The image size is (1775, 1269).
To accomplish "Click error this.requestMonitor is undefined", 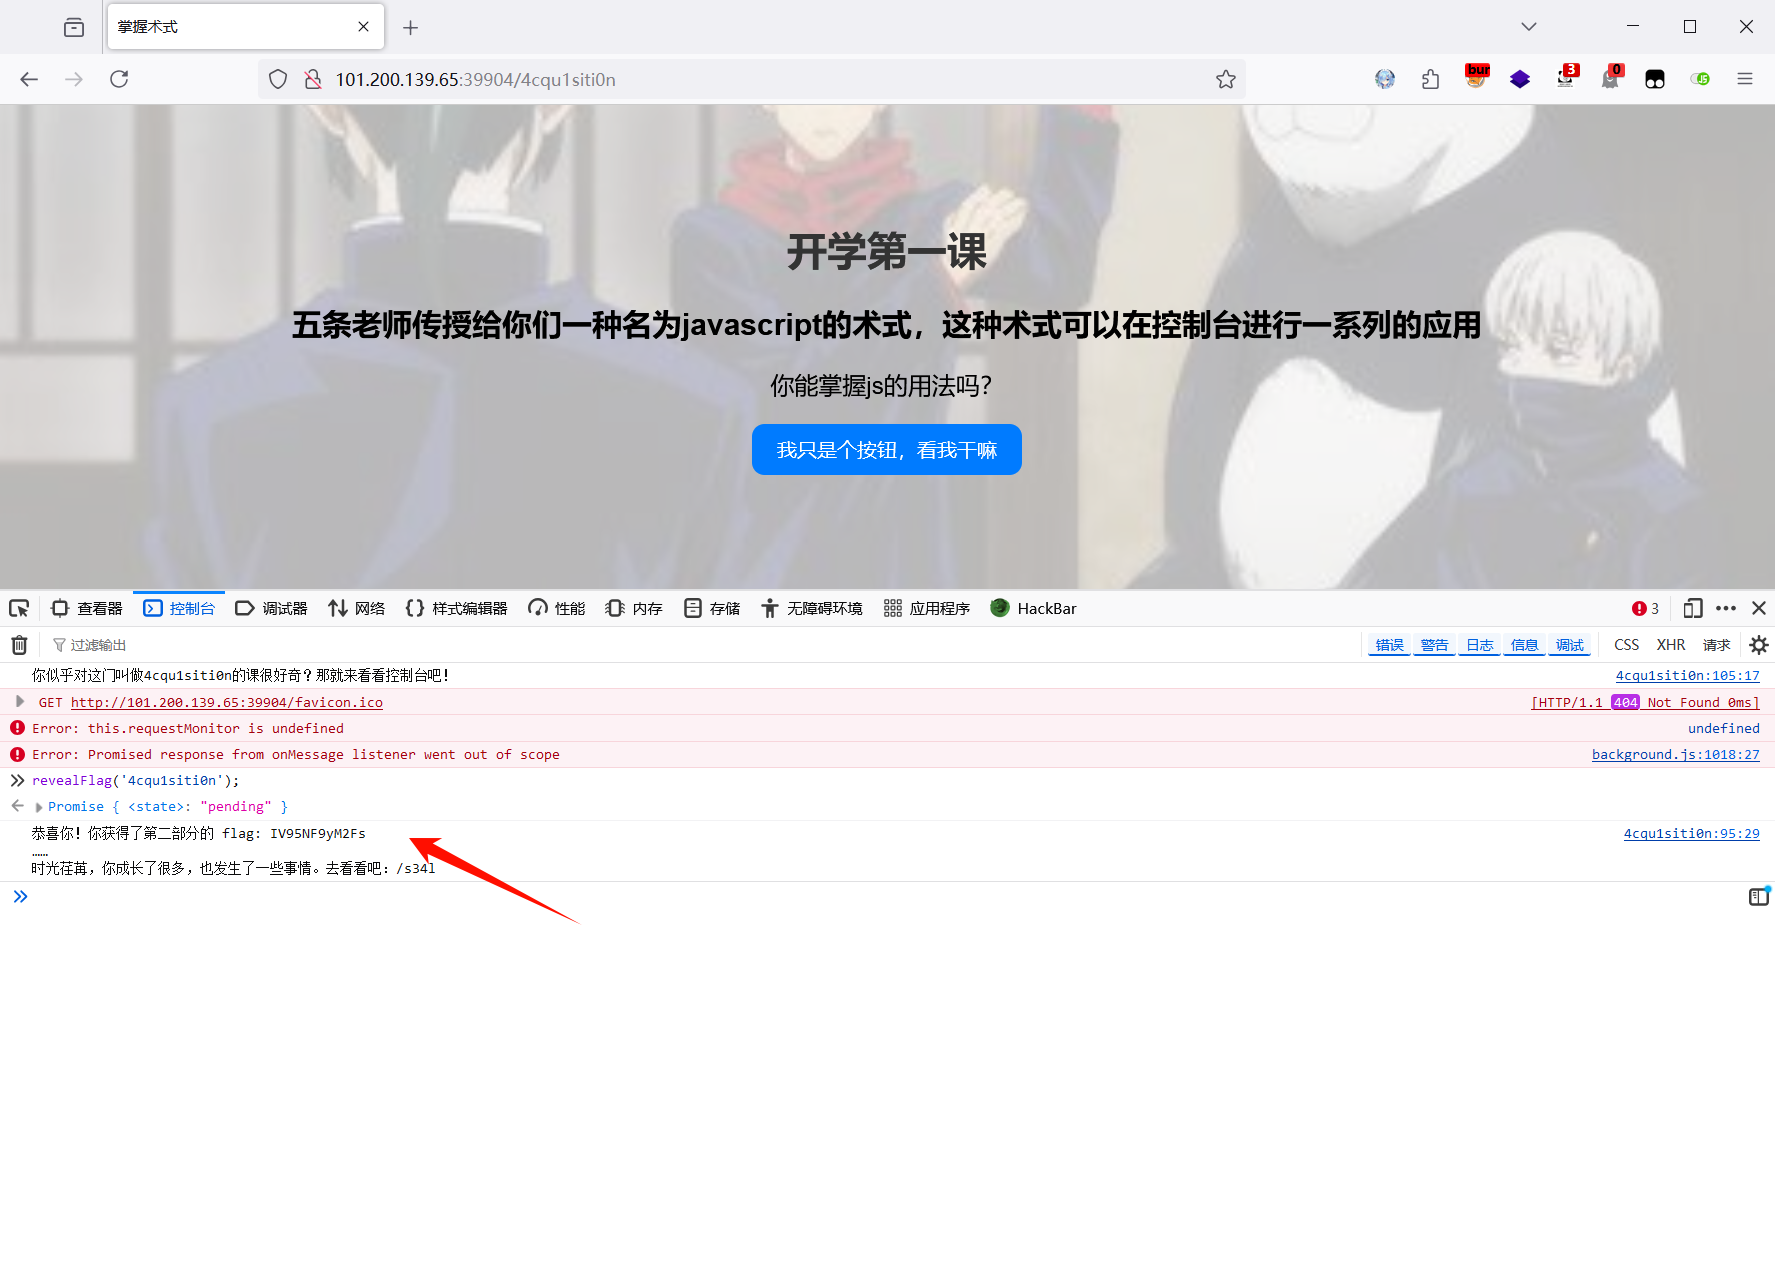I will pyautogui.click(x=188, y=728).
